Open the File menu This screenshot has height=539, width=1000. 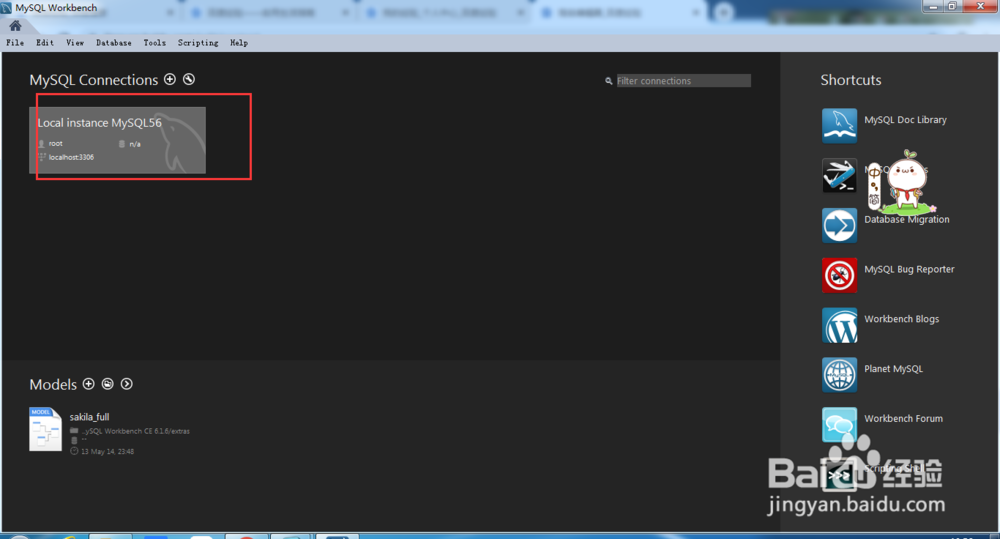(15, 43)
